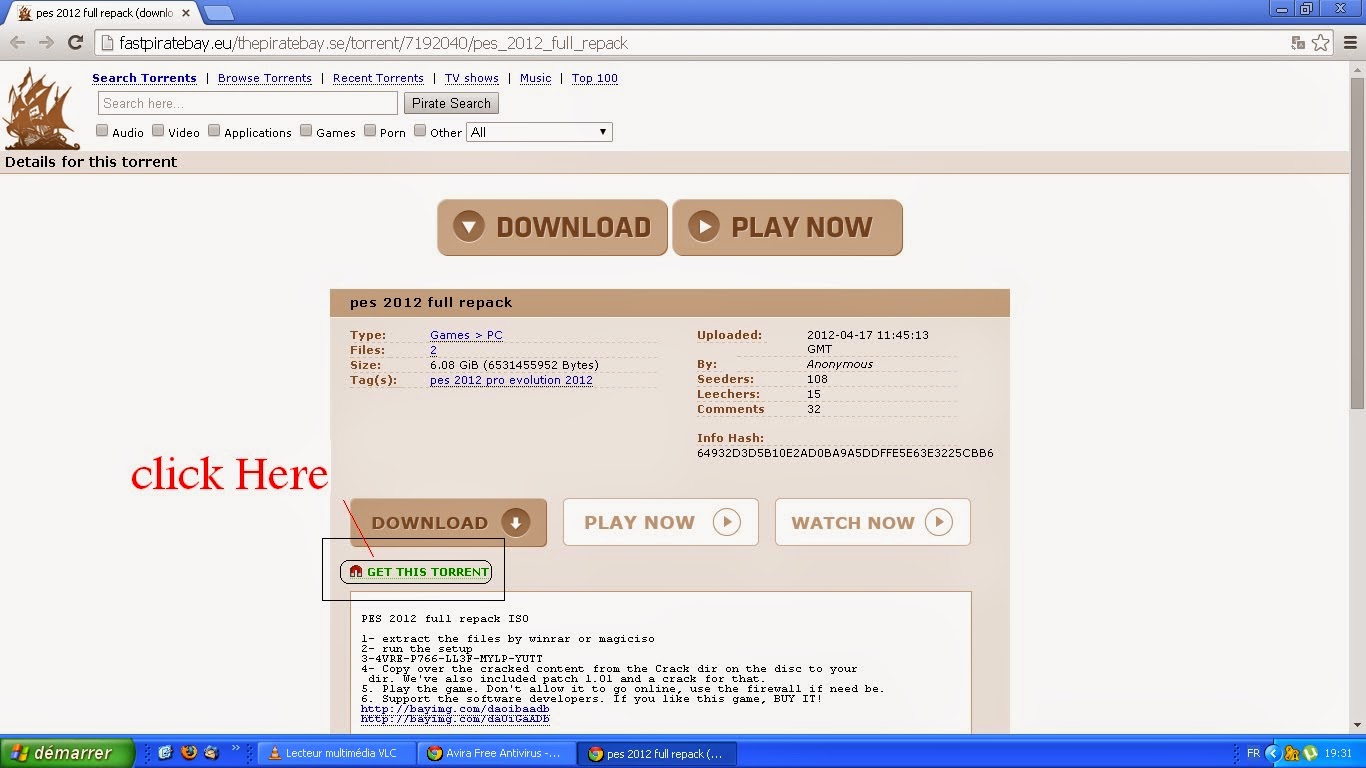Open the translate page icon in address bar
This screenshot has width=1366, height=768.
click(1298, 43)
